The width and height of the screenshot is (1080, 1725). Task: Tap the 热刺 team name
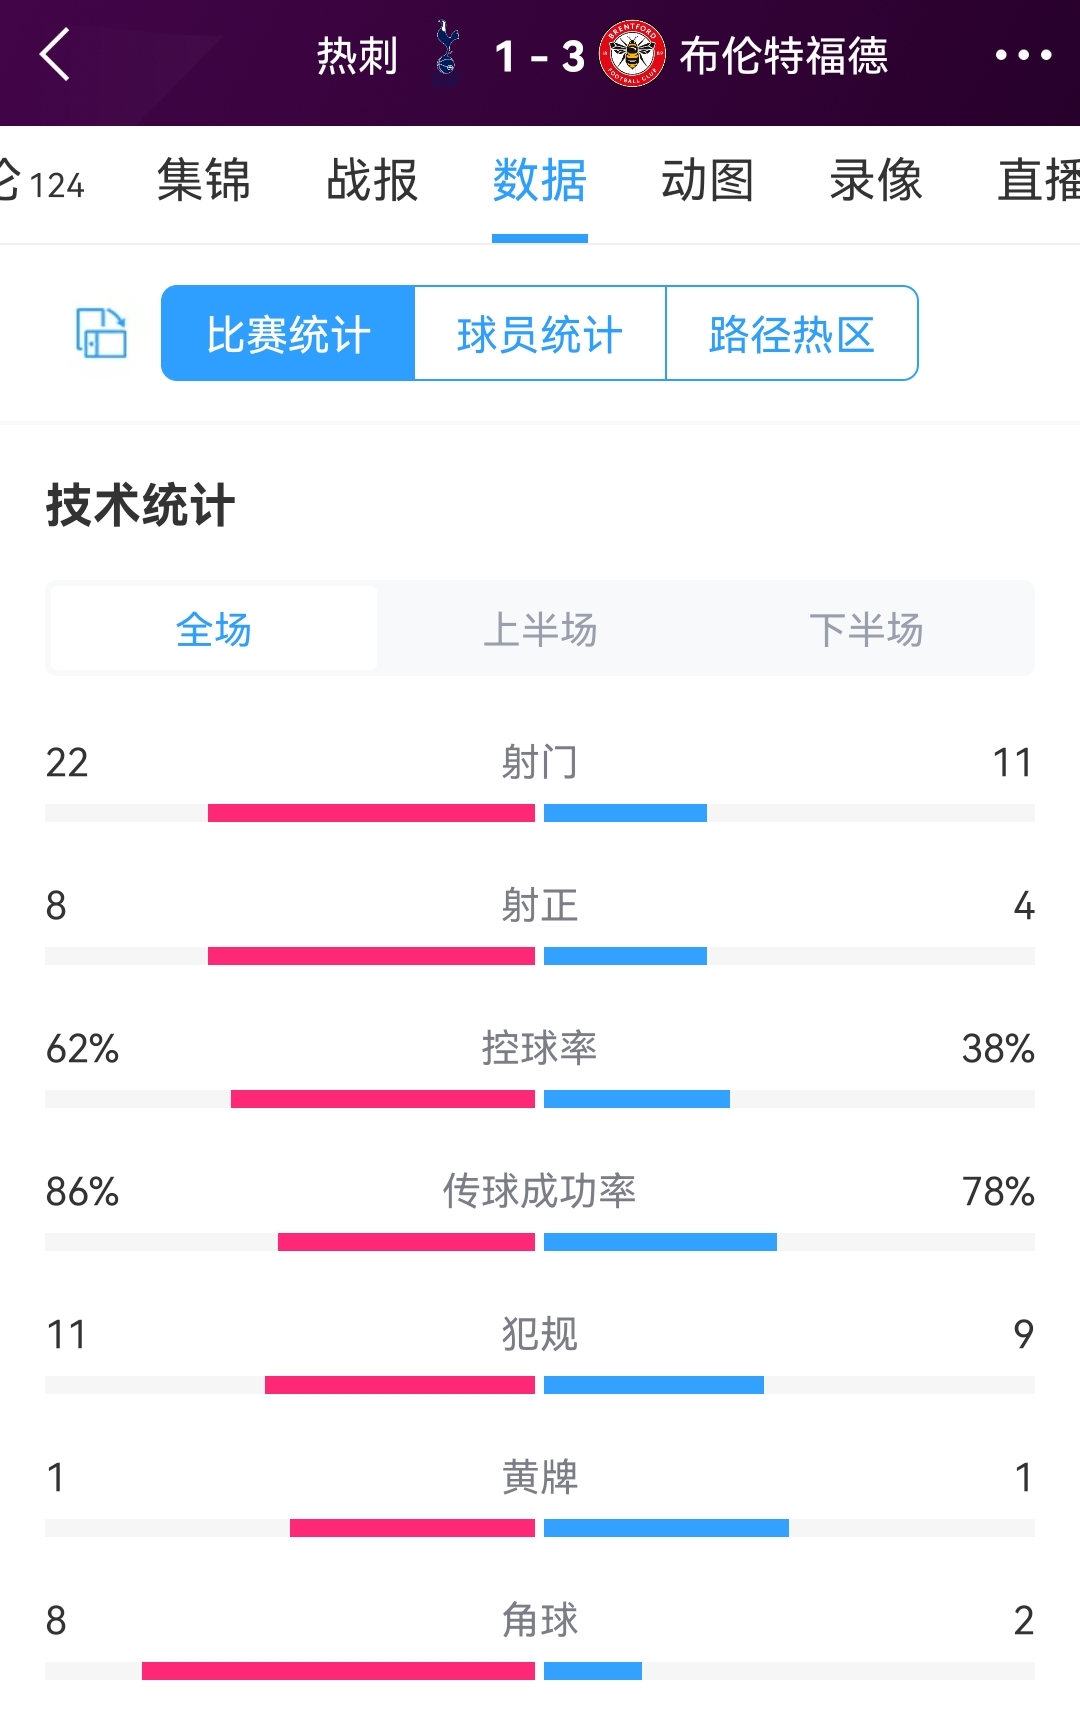coord(357,55)
